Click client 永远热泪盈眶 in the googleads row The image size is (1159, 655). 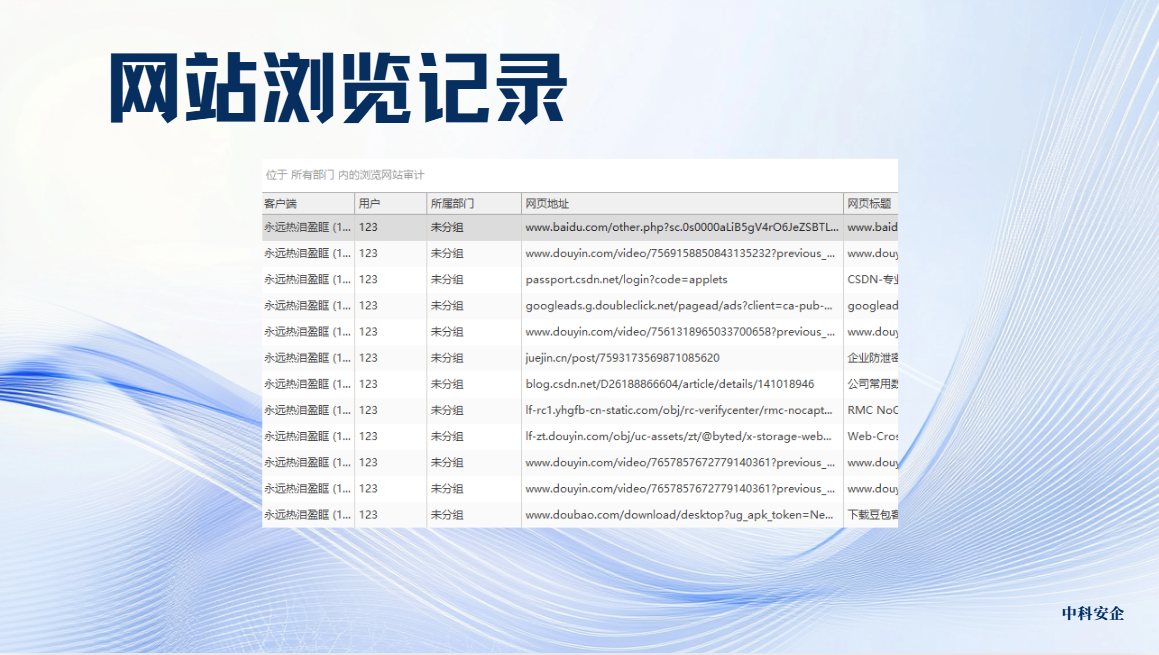click(x=307, y=305)
